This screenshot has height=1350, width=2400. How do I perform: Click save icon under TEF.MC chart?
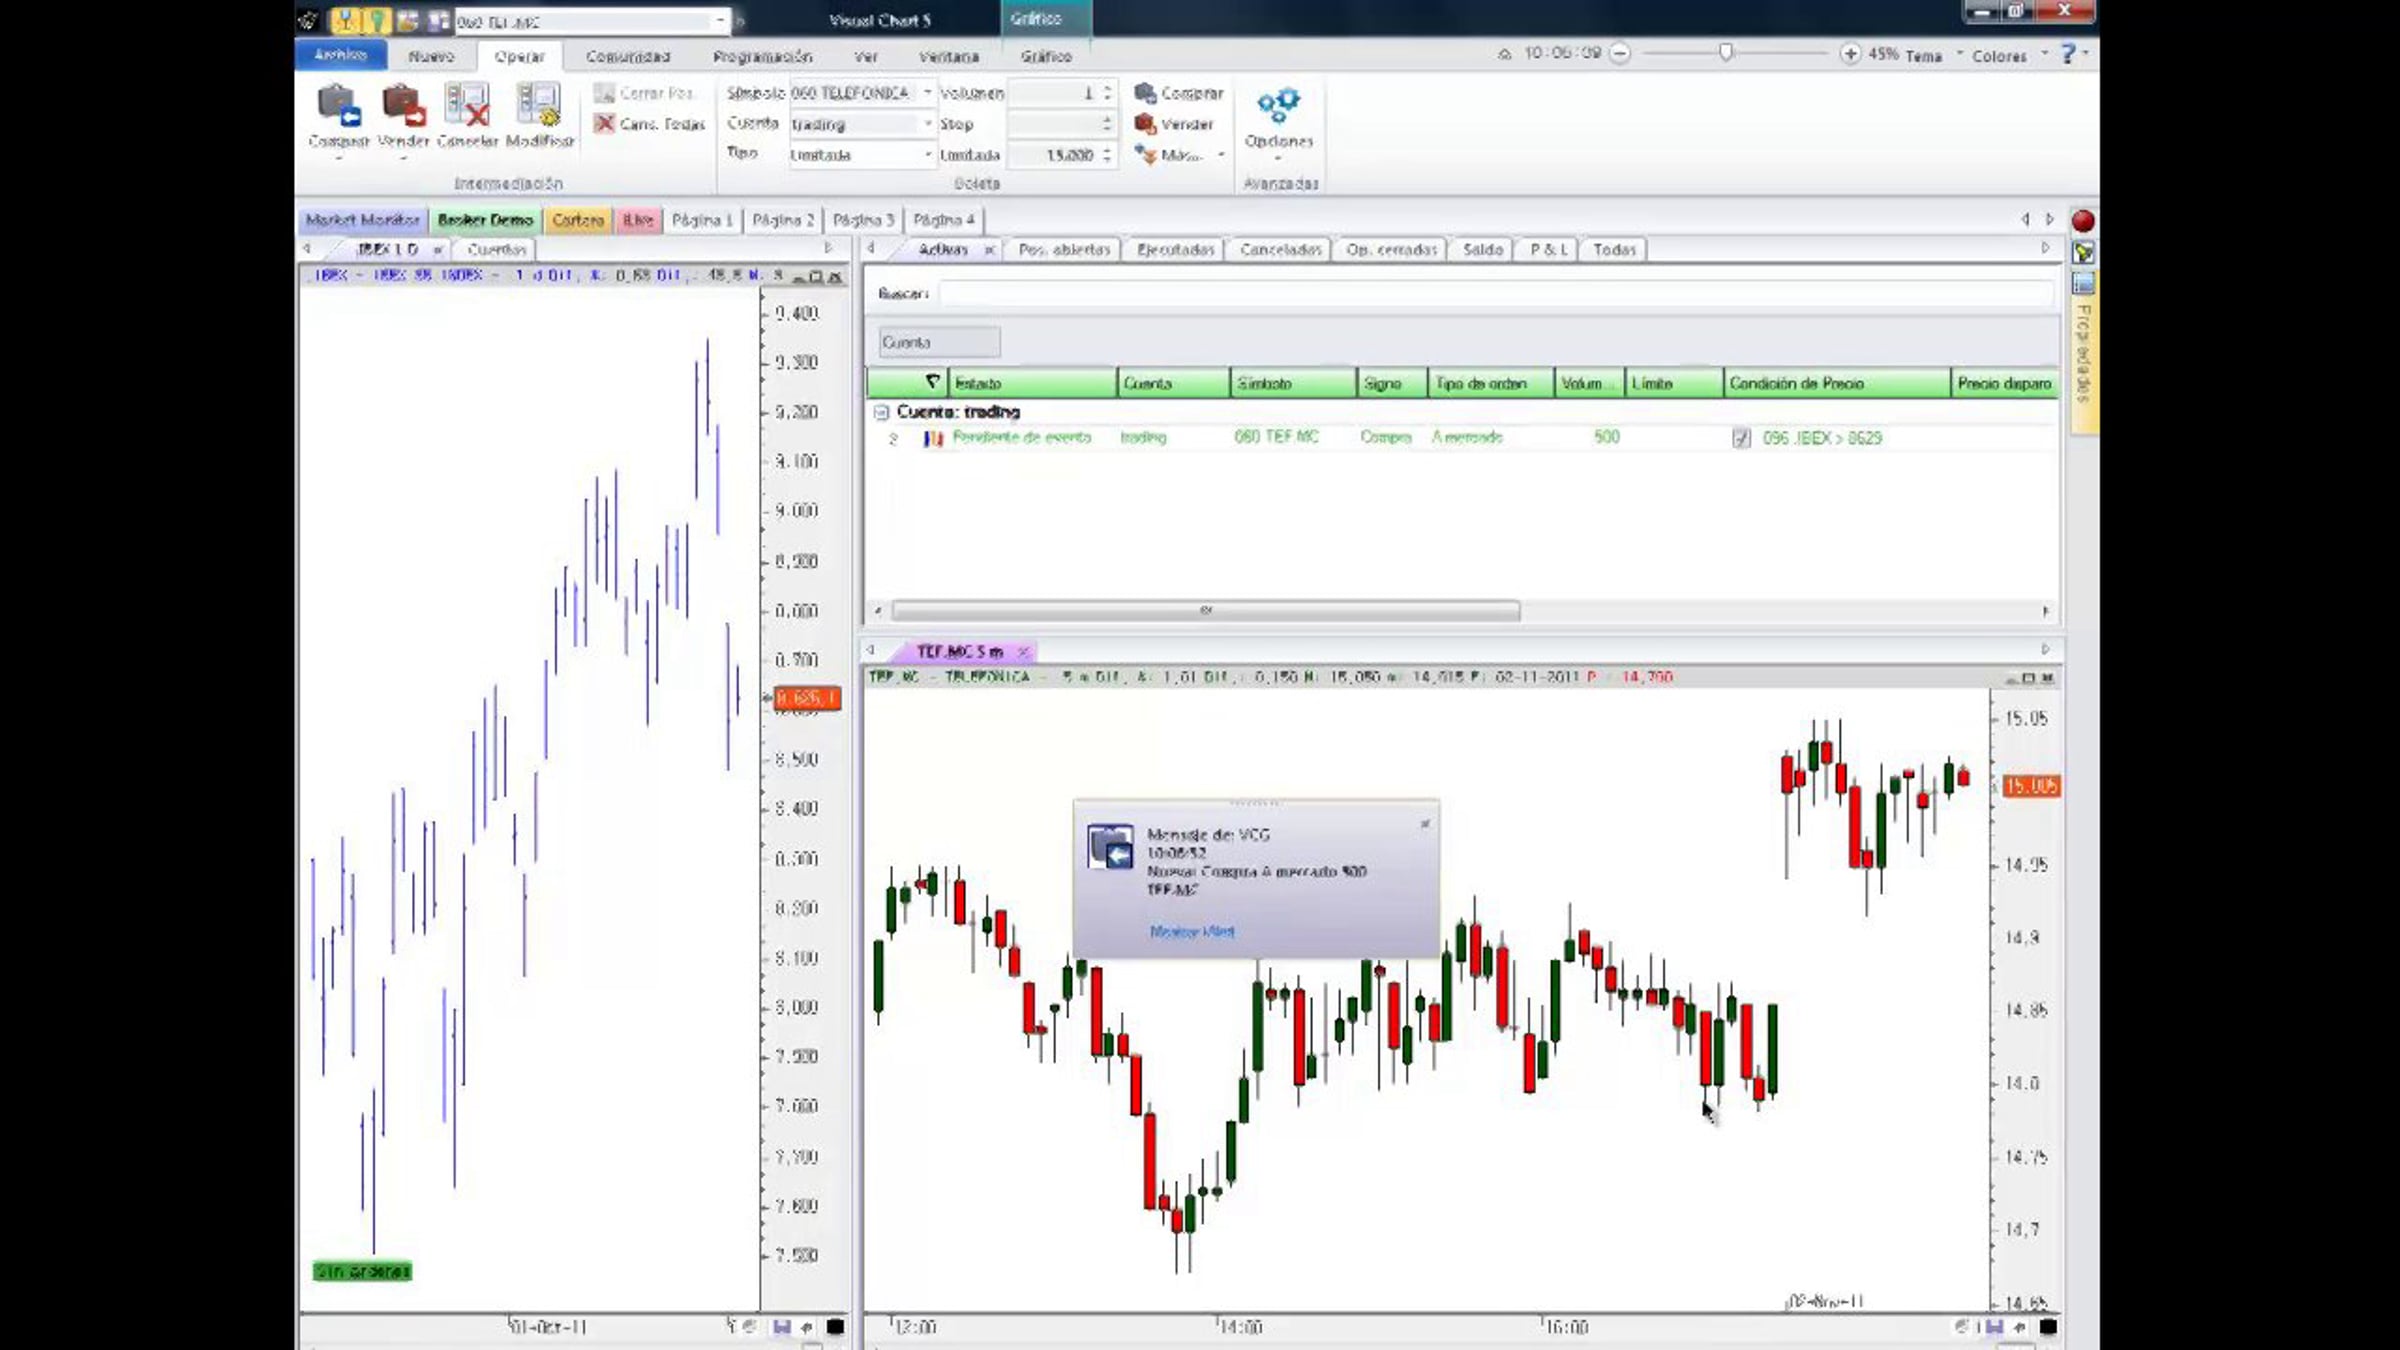point(1994,1327)
